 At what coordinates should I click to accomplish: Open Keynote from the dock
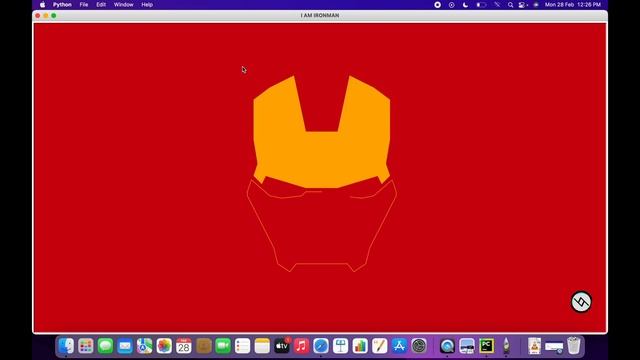[340, 346]
